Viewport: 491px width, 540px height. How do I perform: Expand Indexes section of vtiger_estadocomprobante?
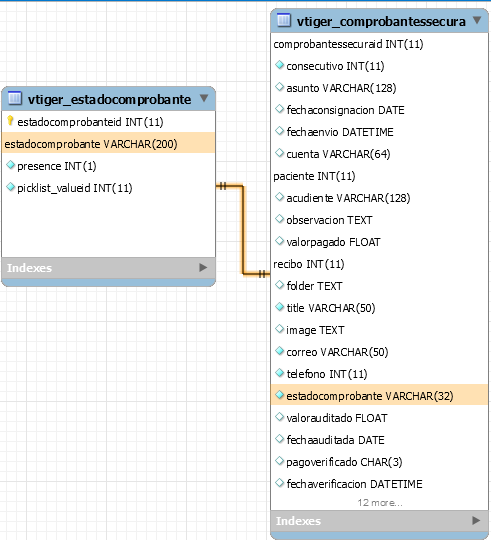[x=203, y=268]
